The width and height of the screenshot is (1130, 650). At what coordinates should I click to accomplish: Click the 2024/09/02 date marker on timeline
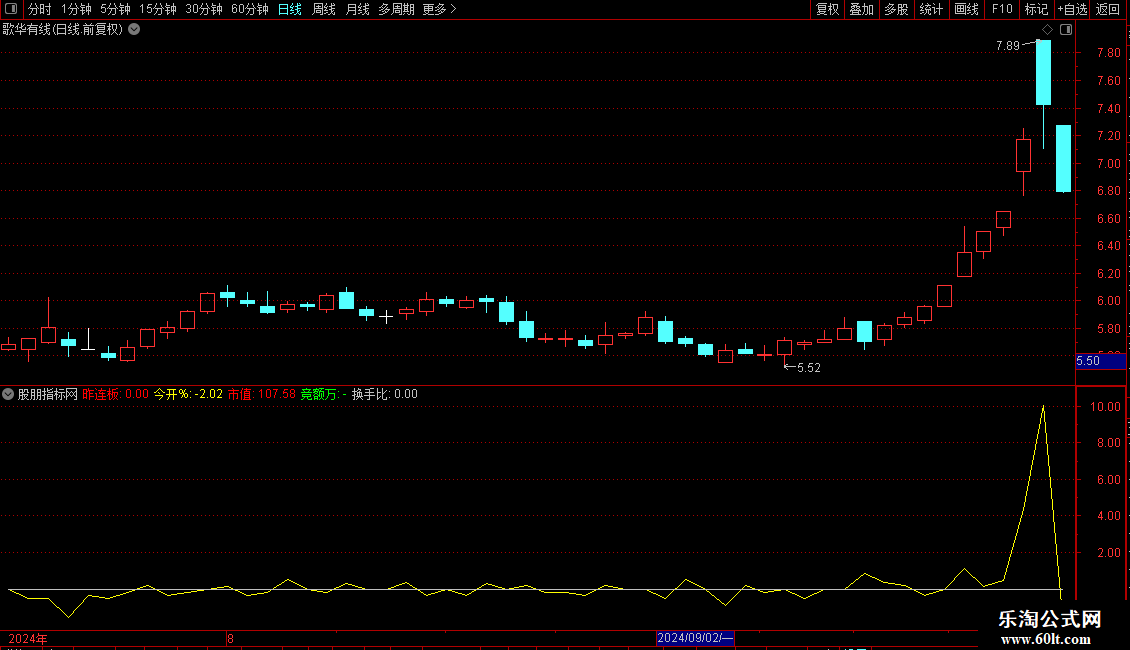coord(695,638)
